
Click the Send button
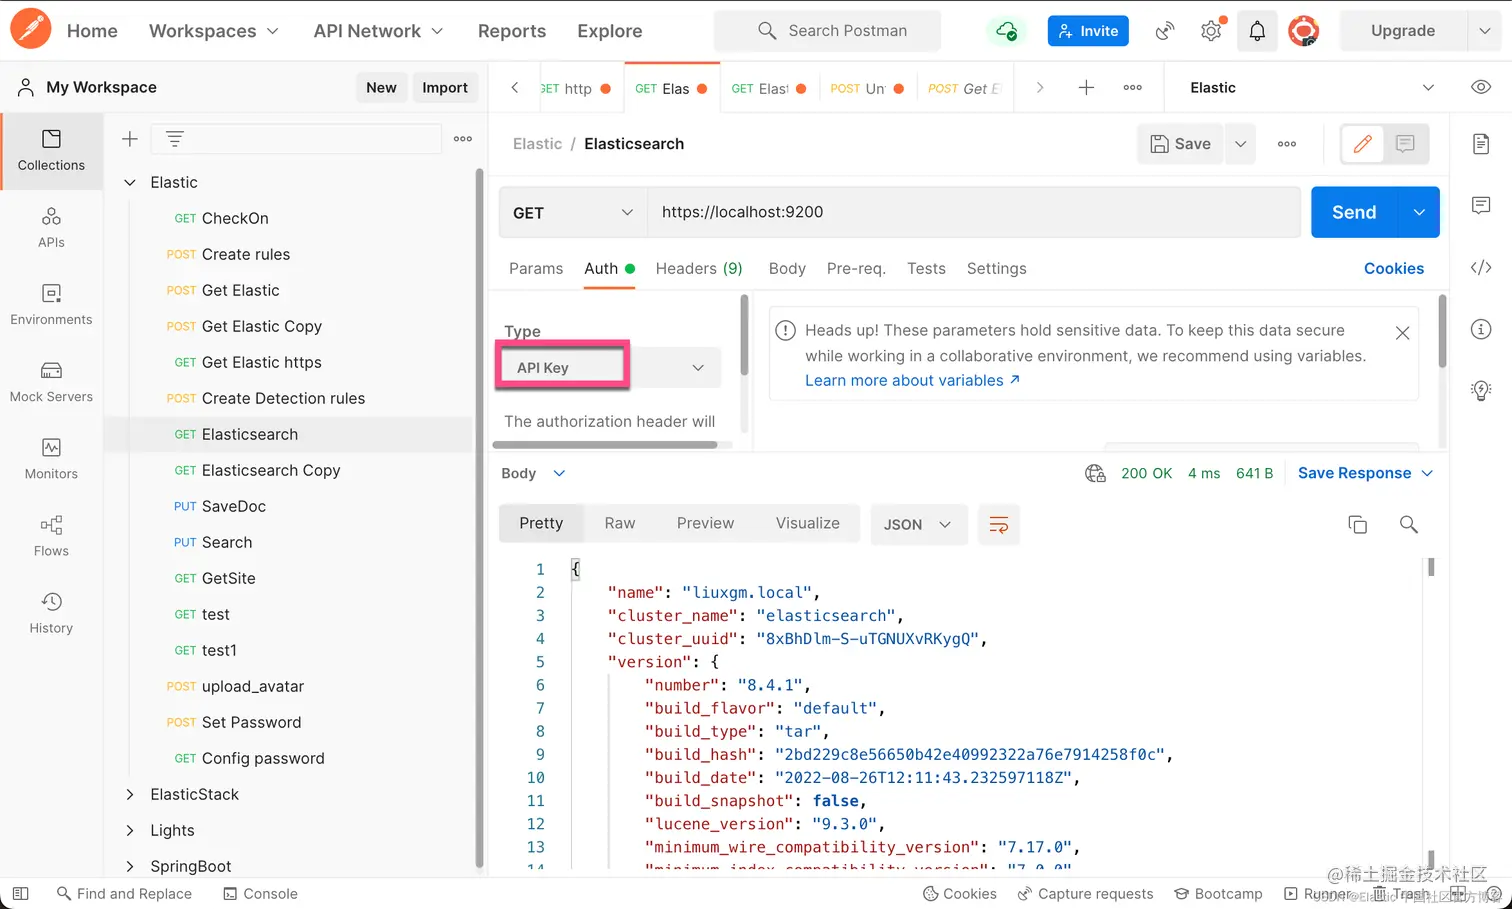click(x=1354, y=212)
